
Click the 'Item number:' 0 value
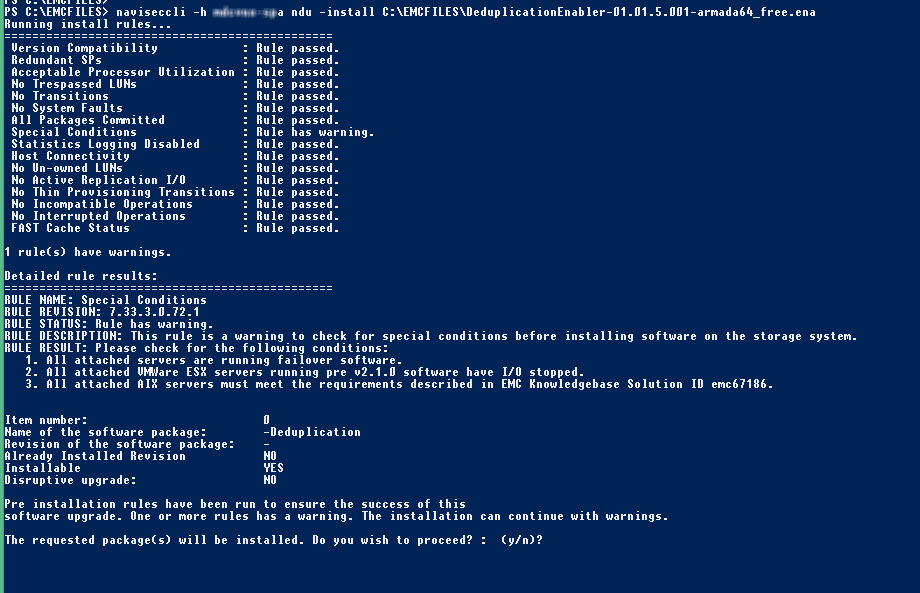[x=266, y=420]
